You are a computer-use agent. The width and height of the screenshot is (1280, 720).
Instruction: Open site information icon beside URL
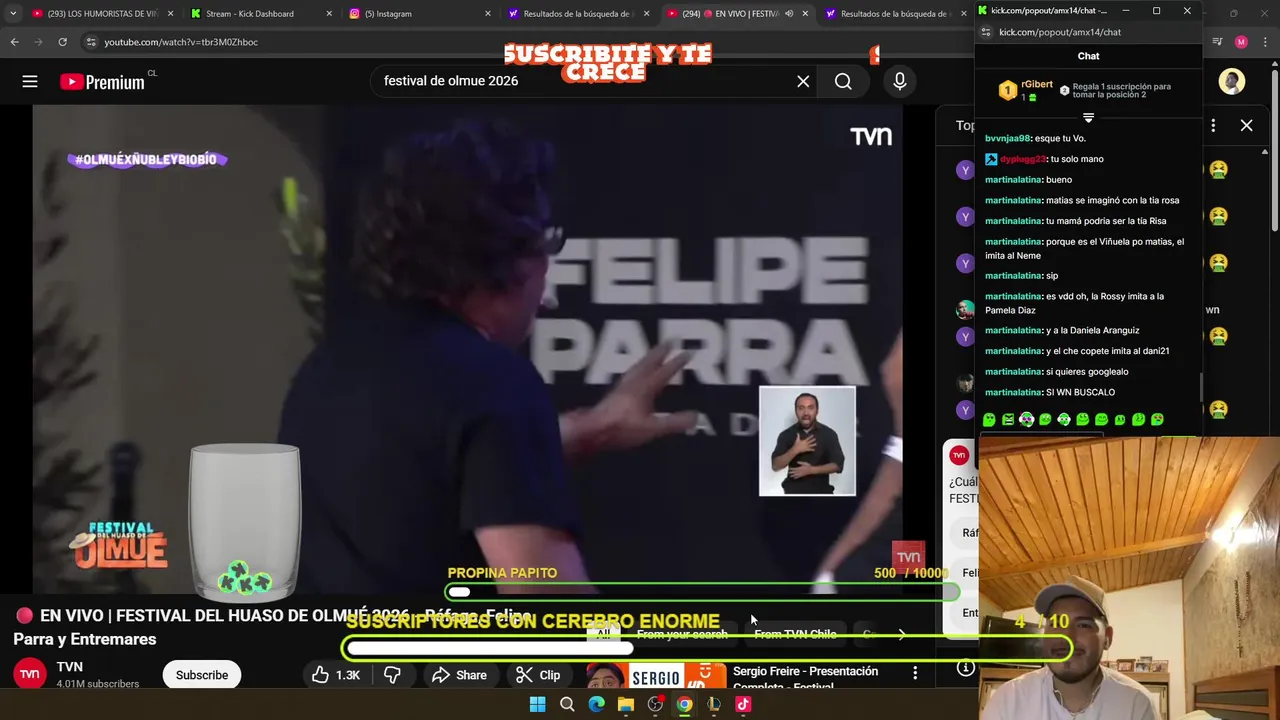(x=91, y=42)
